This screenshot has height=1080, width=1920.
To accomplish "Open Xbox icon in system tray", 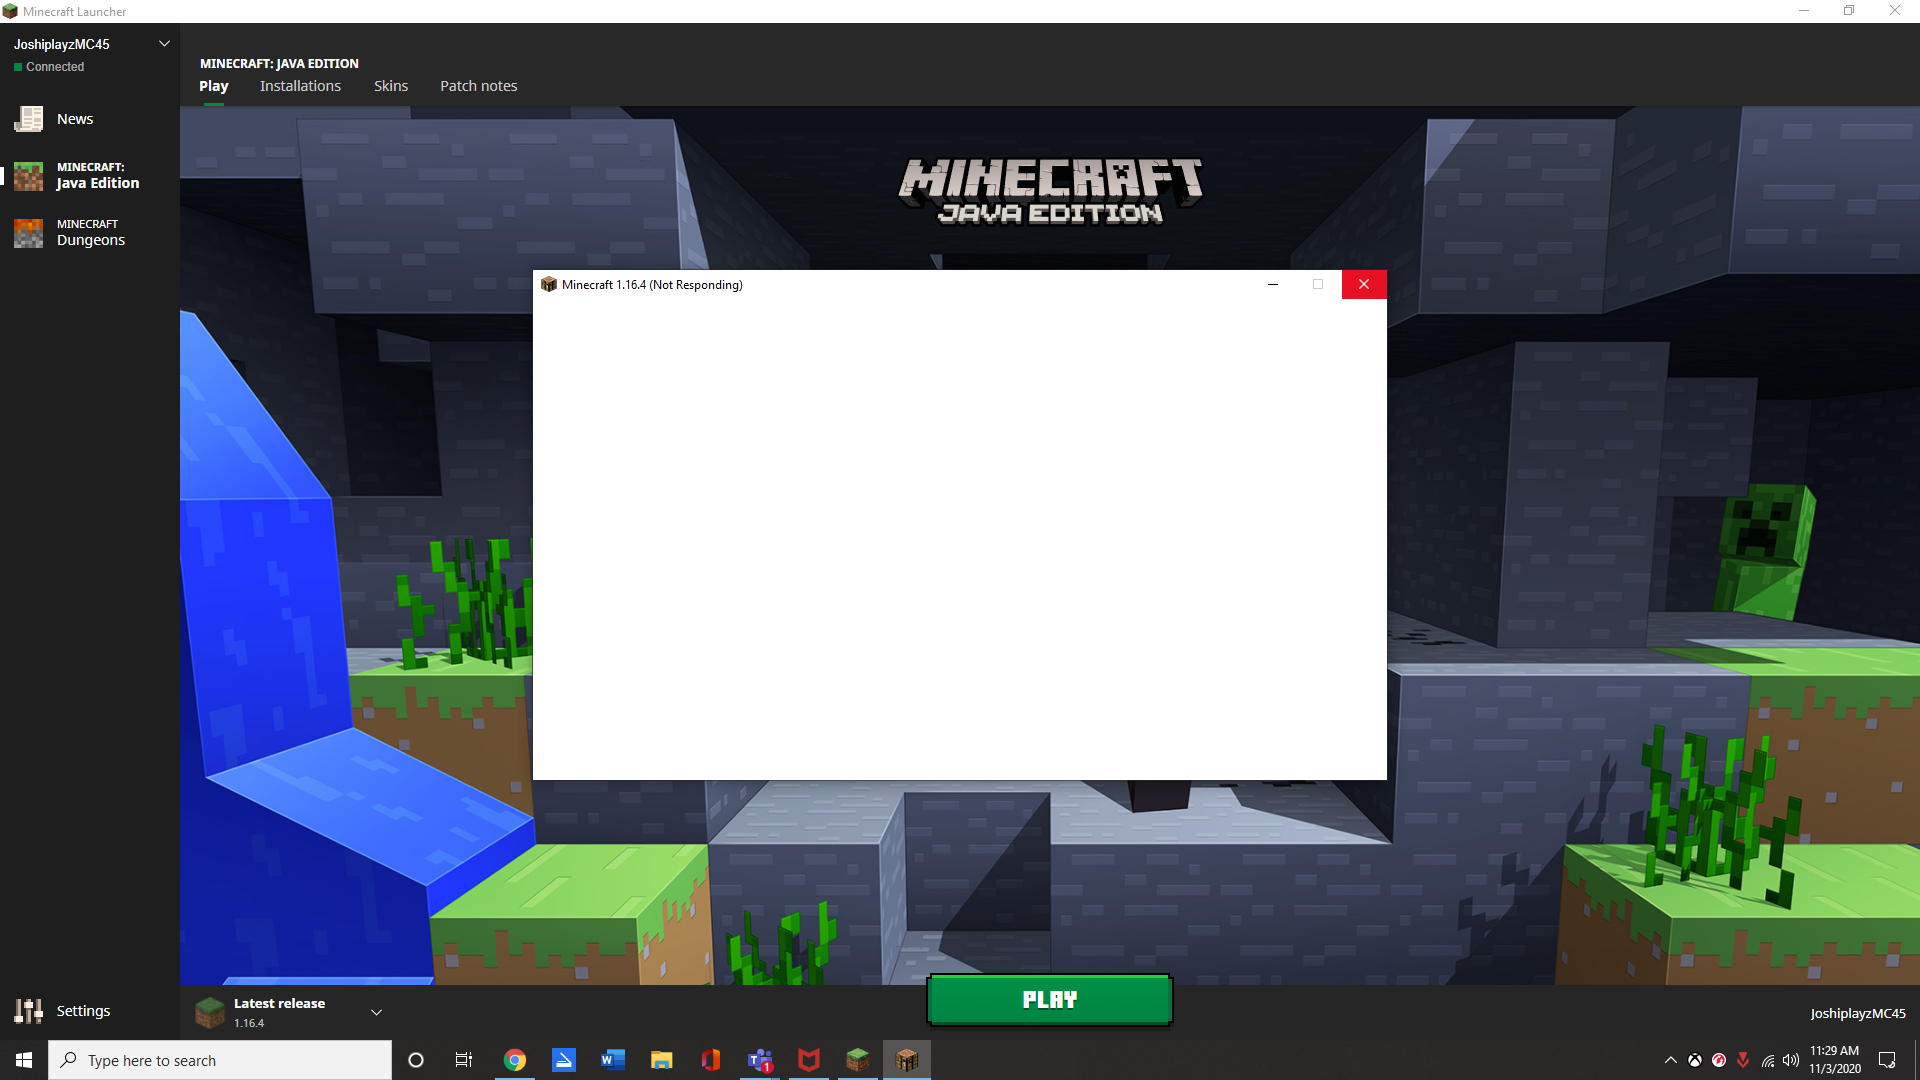I will pos(1695,1060).
